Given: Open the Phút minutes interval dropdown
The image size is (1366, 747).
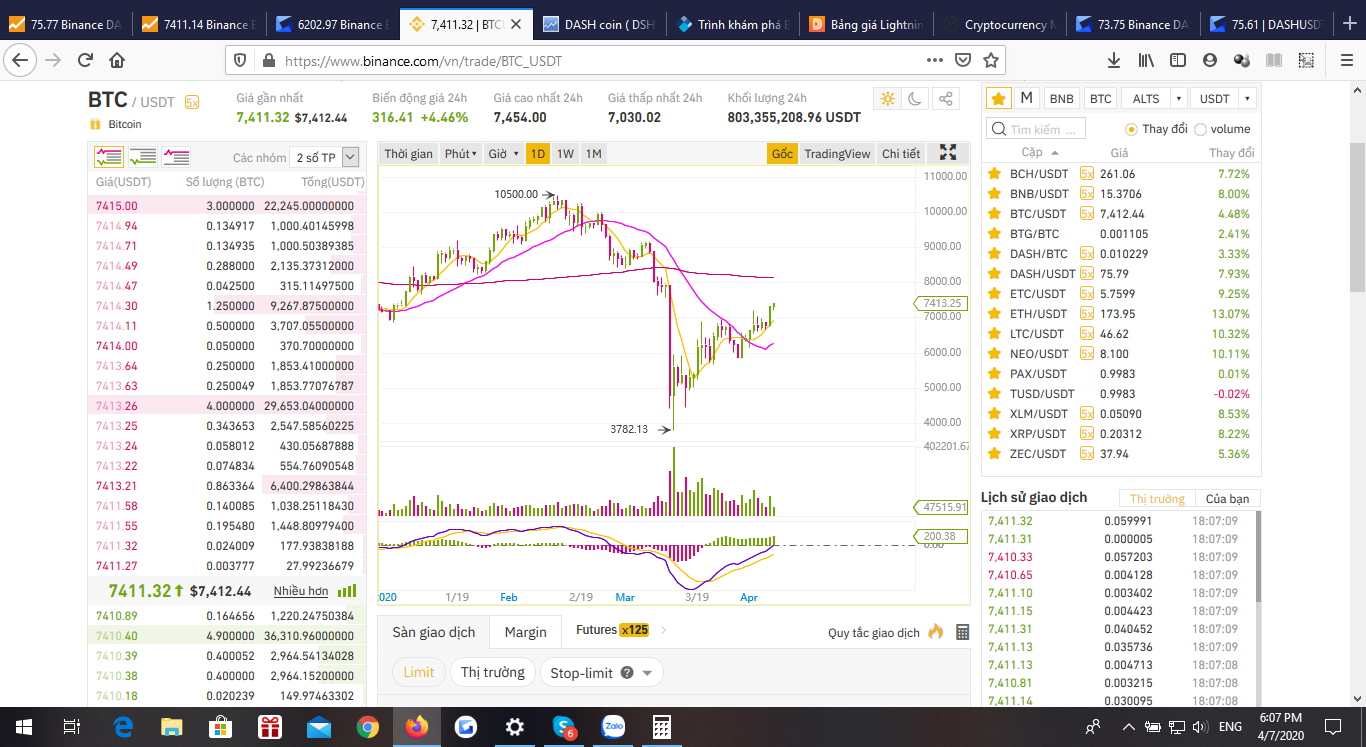Looking at the screenshot, I should [461, 153].
